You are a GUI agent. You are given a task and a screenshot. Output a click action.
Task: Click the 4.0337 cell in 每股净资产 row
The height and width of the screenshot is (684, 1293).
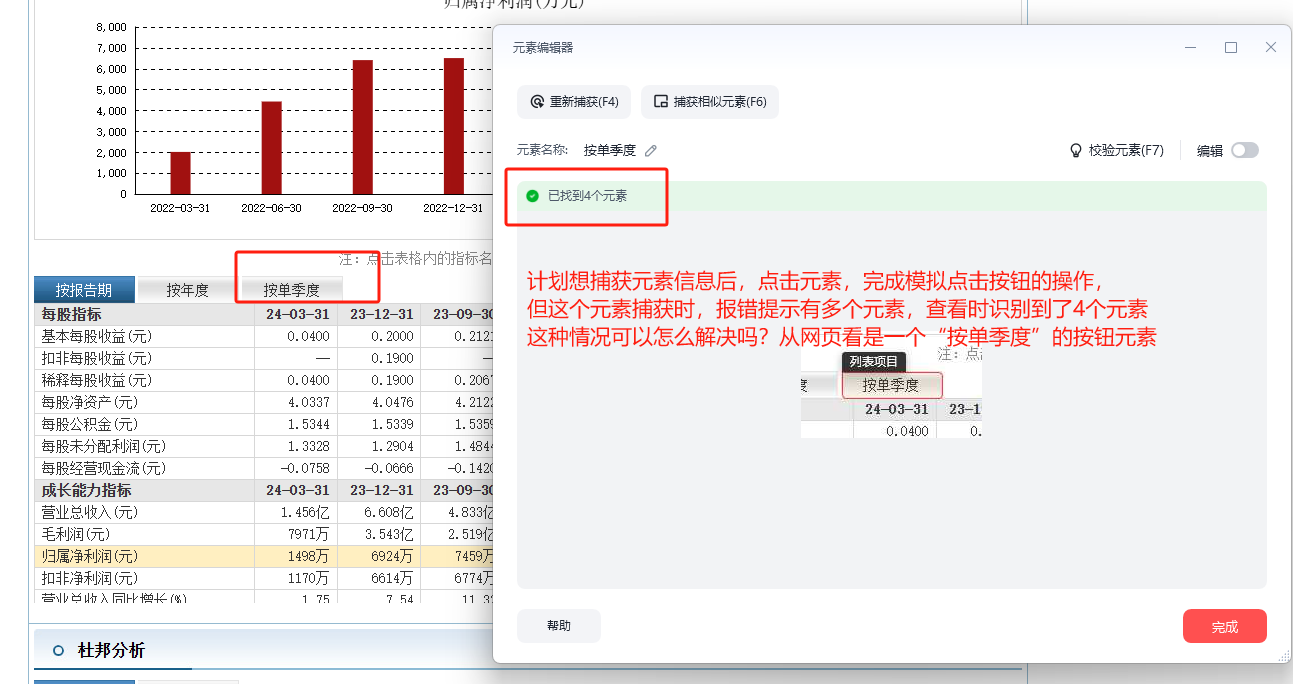click(309, 402)
